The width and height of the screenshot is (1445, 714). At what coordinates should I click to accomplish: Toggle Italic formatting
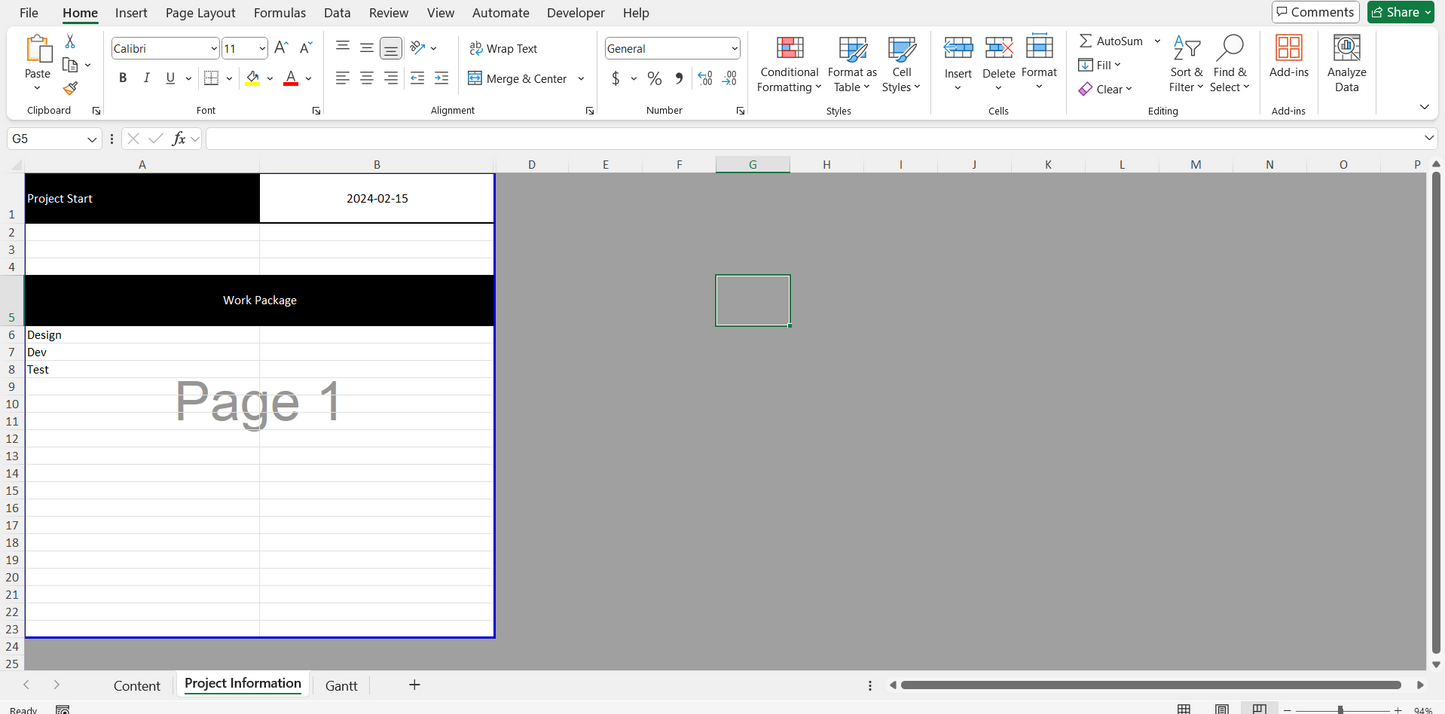pos(147,78)
